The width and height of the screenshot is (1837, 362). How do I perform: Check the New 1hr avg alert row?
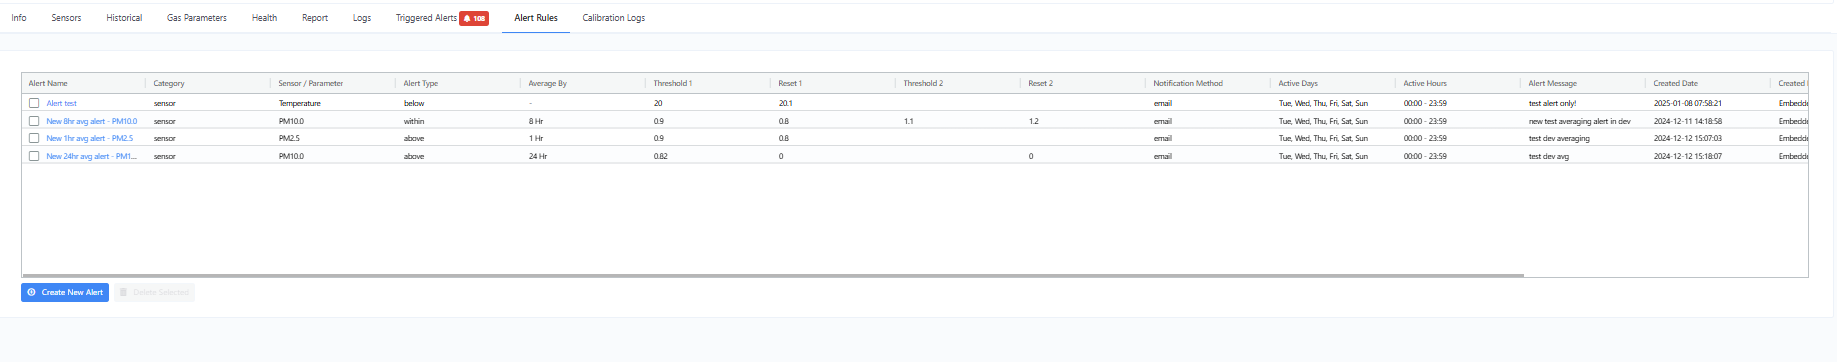(x=34, y=138)
